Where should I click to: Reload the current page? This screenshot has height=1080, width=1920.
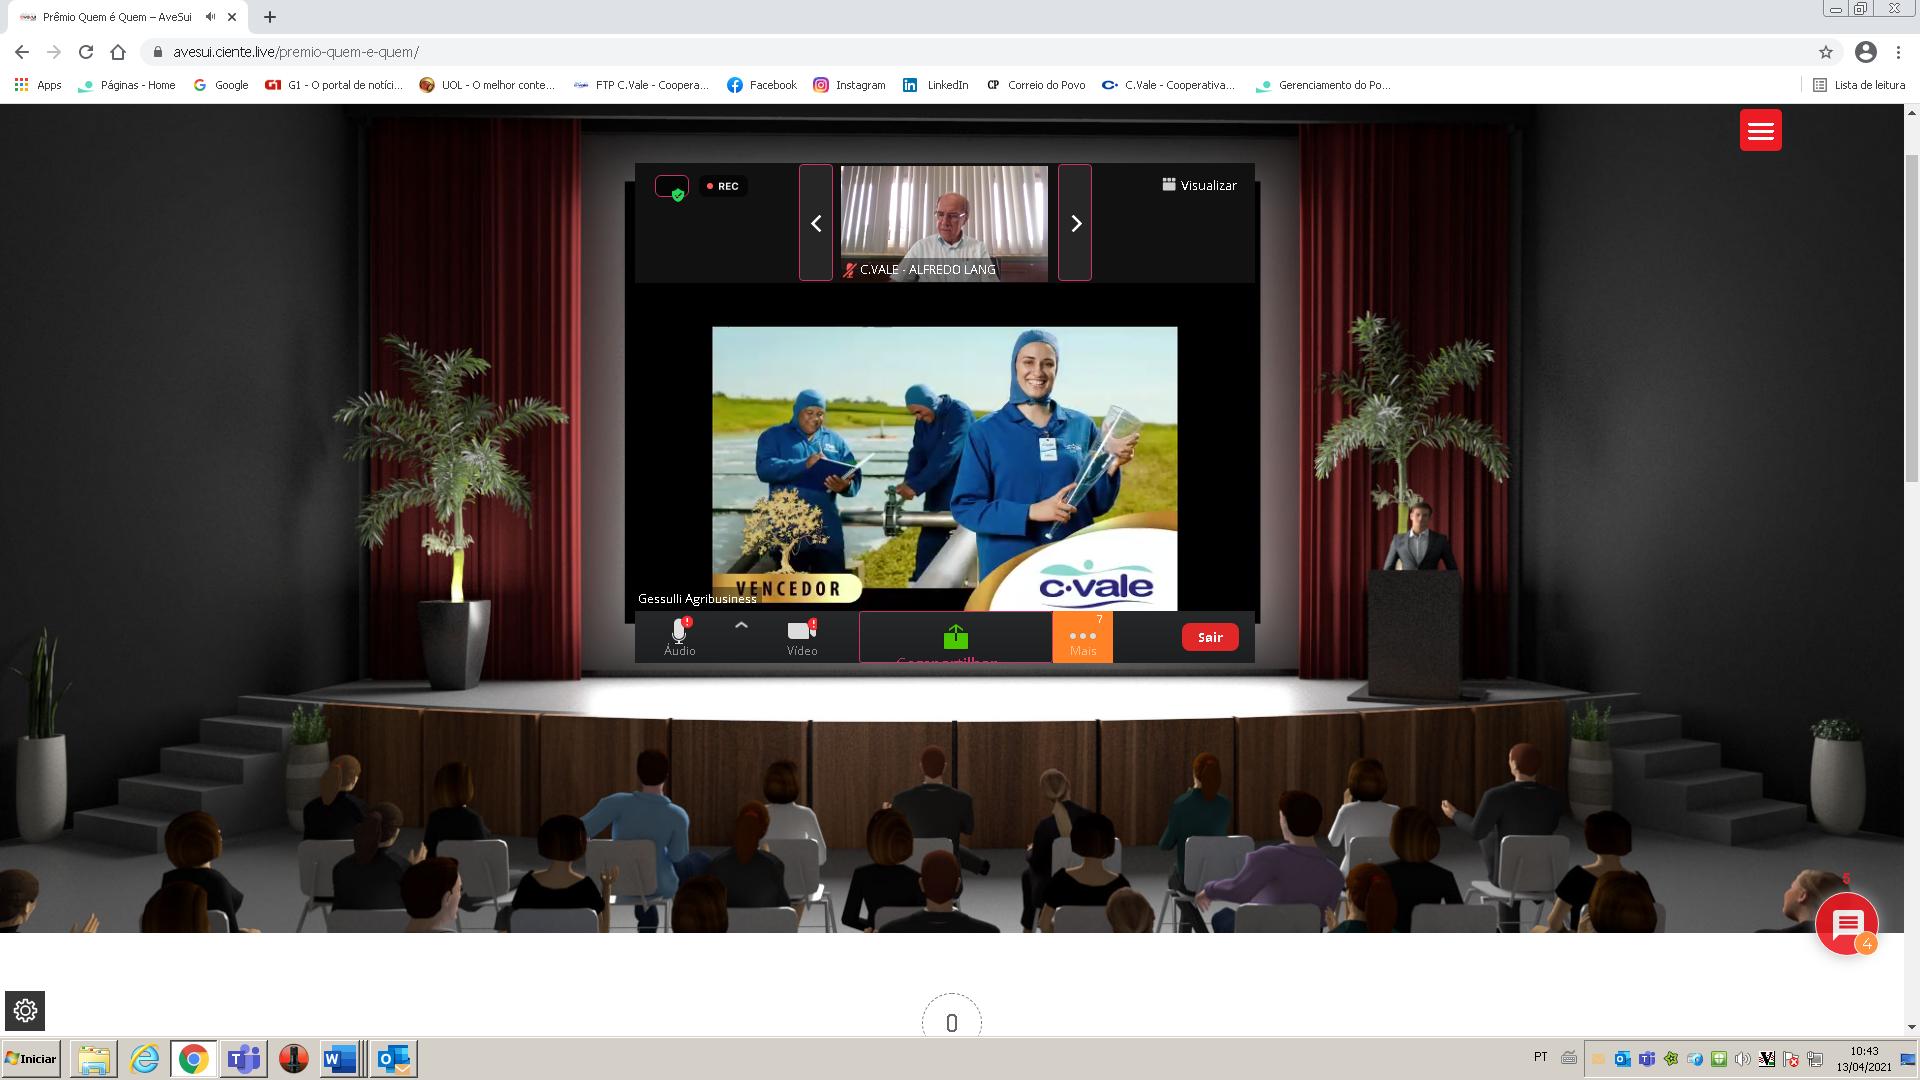point(86,52)
